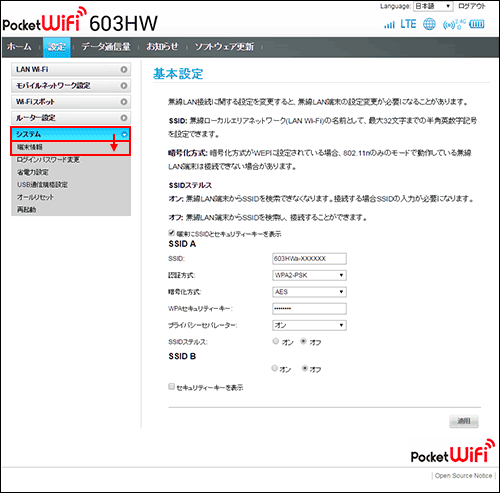Open the プライバシーセパレーター dropdown

[309, 325]
